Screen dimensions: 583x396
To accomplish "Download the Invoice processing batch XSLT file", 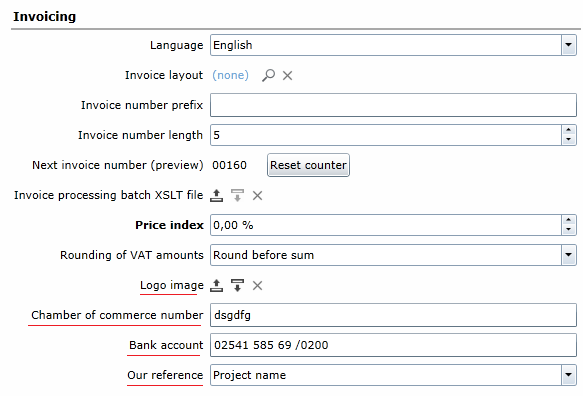I will point(237,195).
